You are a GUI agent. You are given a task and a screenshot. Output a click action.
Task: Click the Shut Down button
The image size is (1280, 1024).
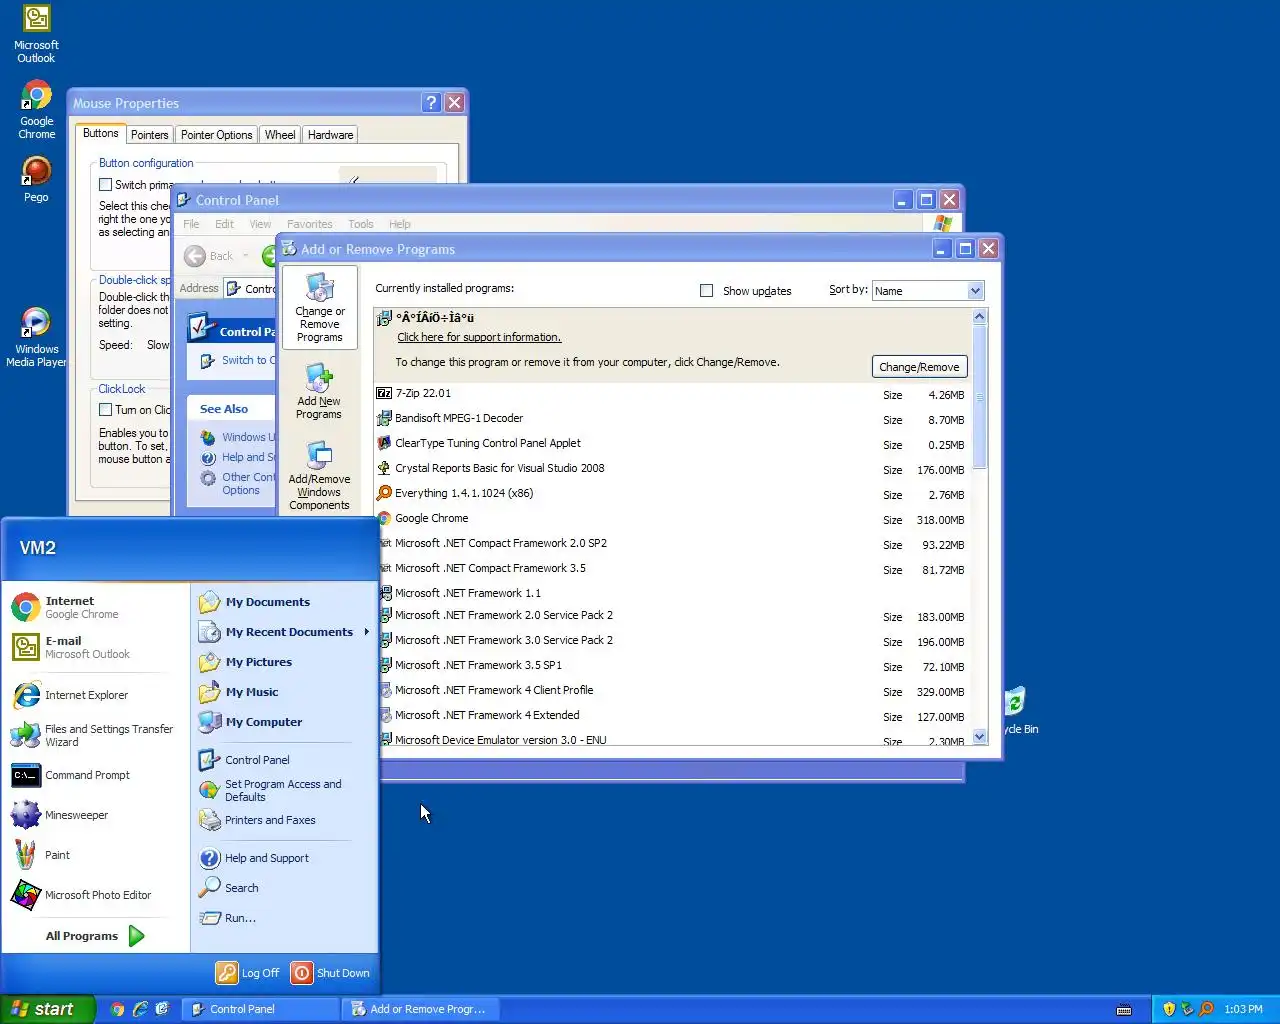tap(331, 973)
